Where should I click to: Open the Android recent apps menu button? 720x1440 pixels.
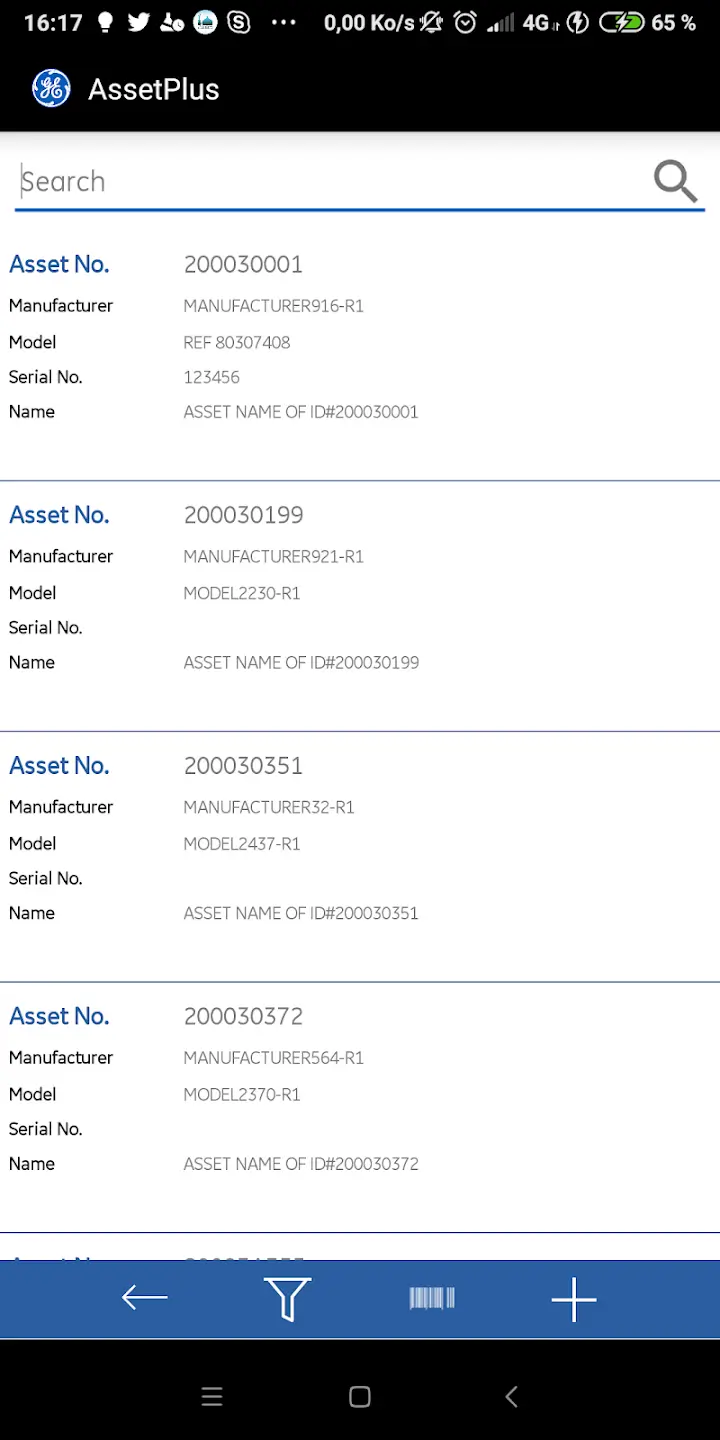click(212, 1397)
